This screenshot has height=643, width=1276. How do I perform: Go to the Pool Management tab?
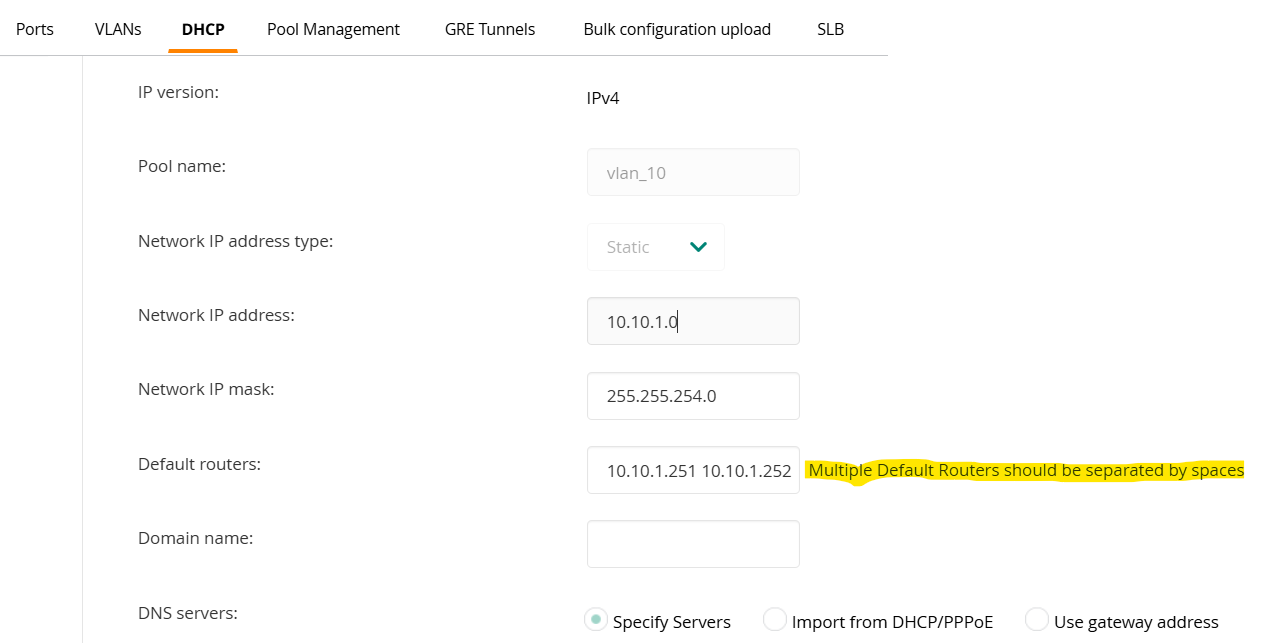(333, 29)
